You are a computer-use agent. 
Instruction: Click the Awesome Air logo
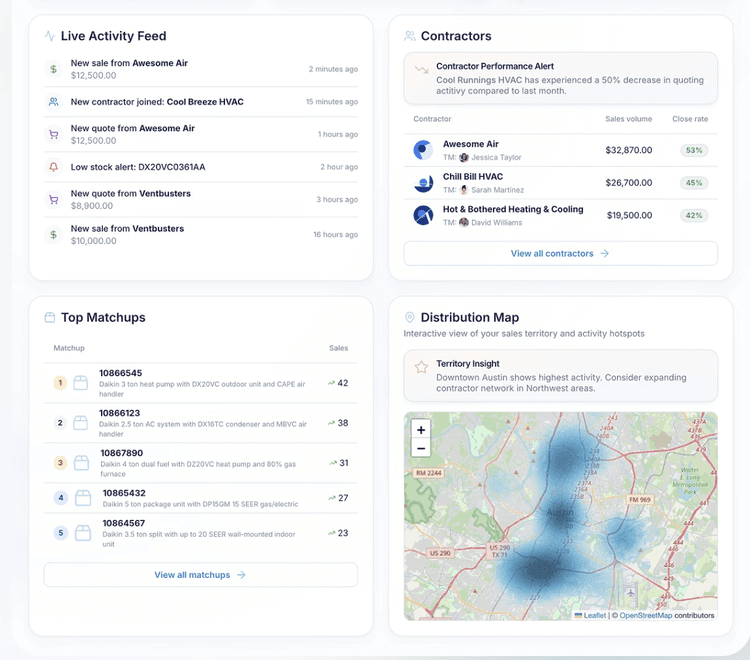point(423,150)
